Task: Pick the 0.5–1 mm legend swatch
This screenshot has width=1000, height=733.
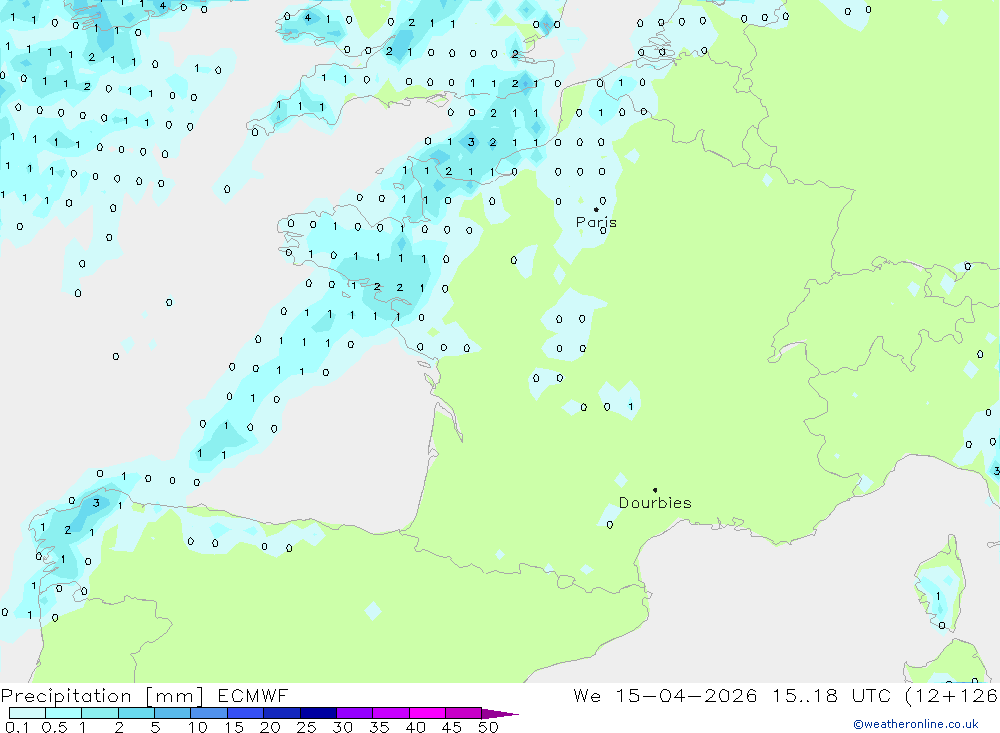Action: (x=64, y=713)
